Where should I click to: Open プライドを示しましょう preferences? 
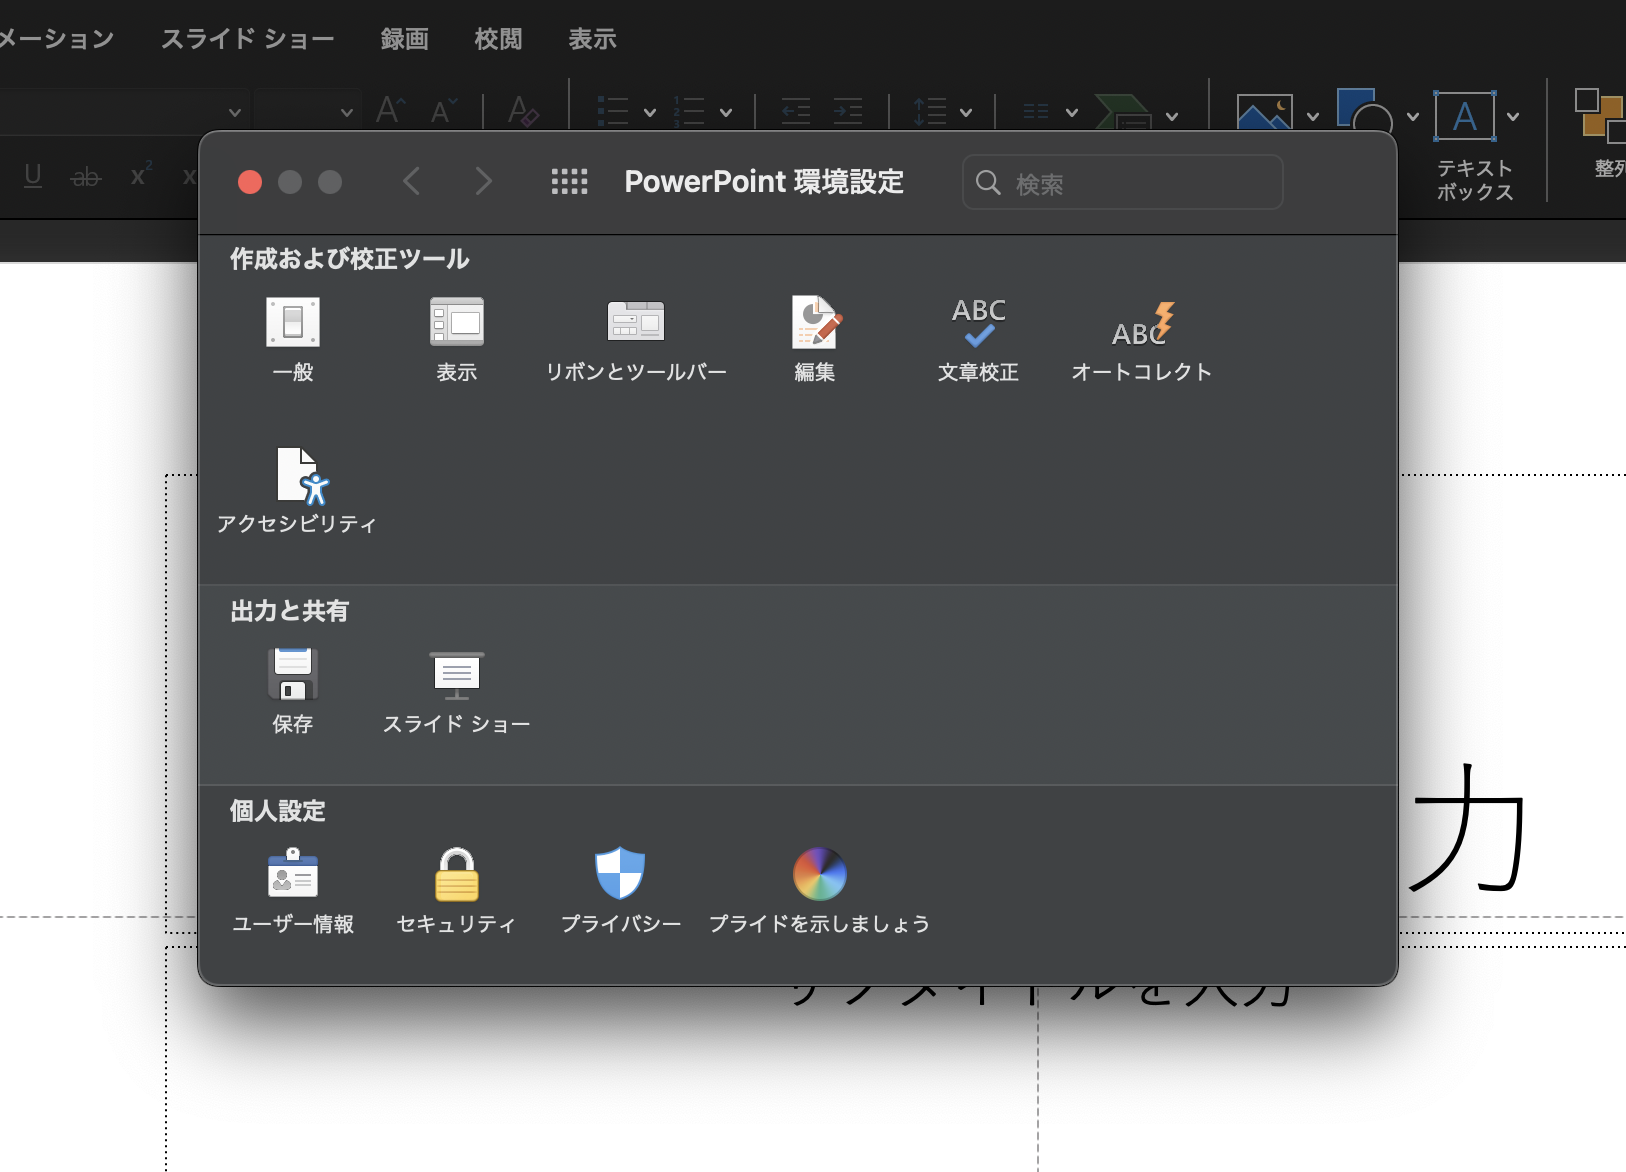(819, 890)
